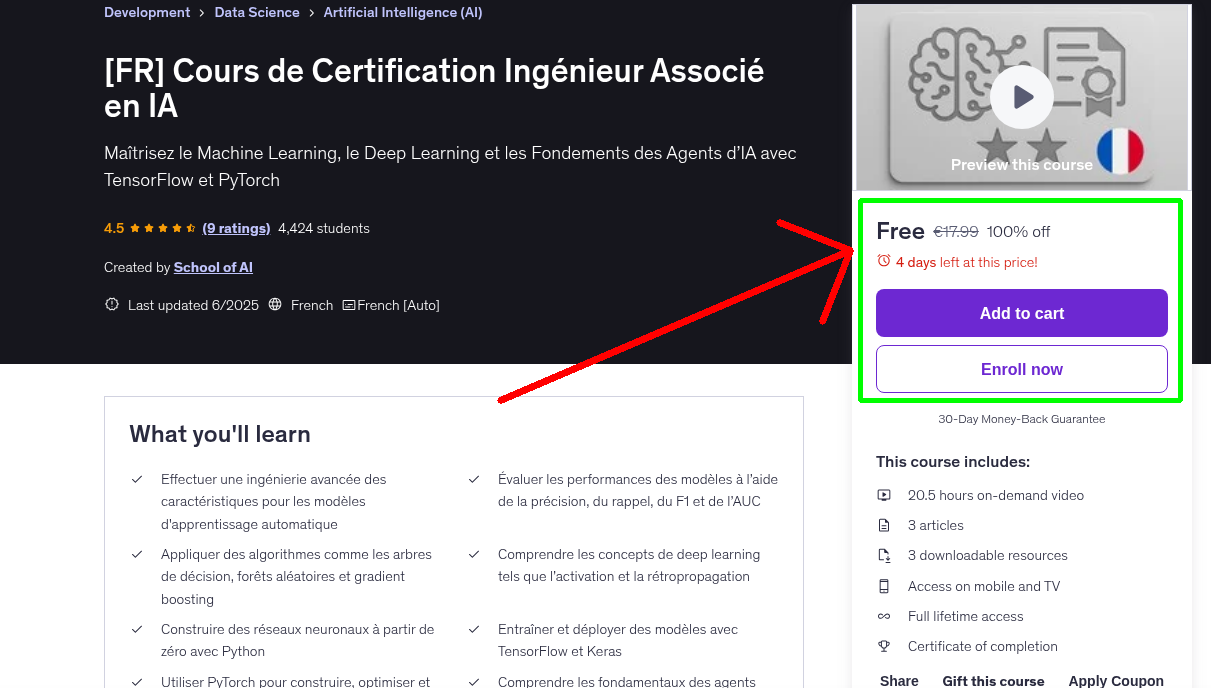Click the globe icon next to French
This screenshot has height=688, width=1211.
tap(275, 304)
